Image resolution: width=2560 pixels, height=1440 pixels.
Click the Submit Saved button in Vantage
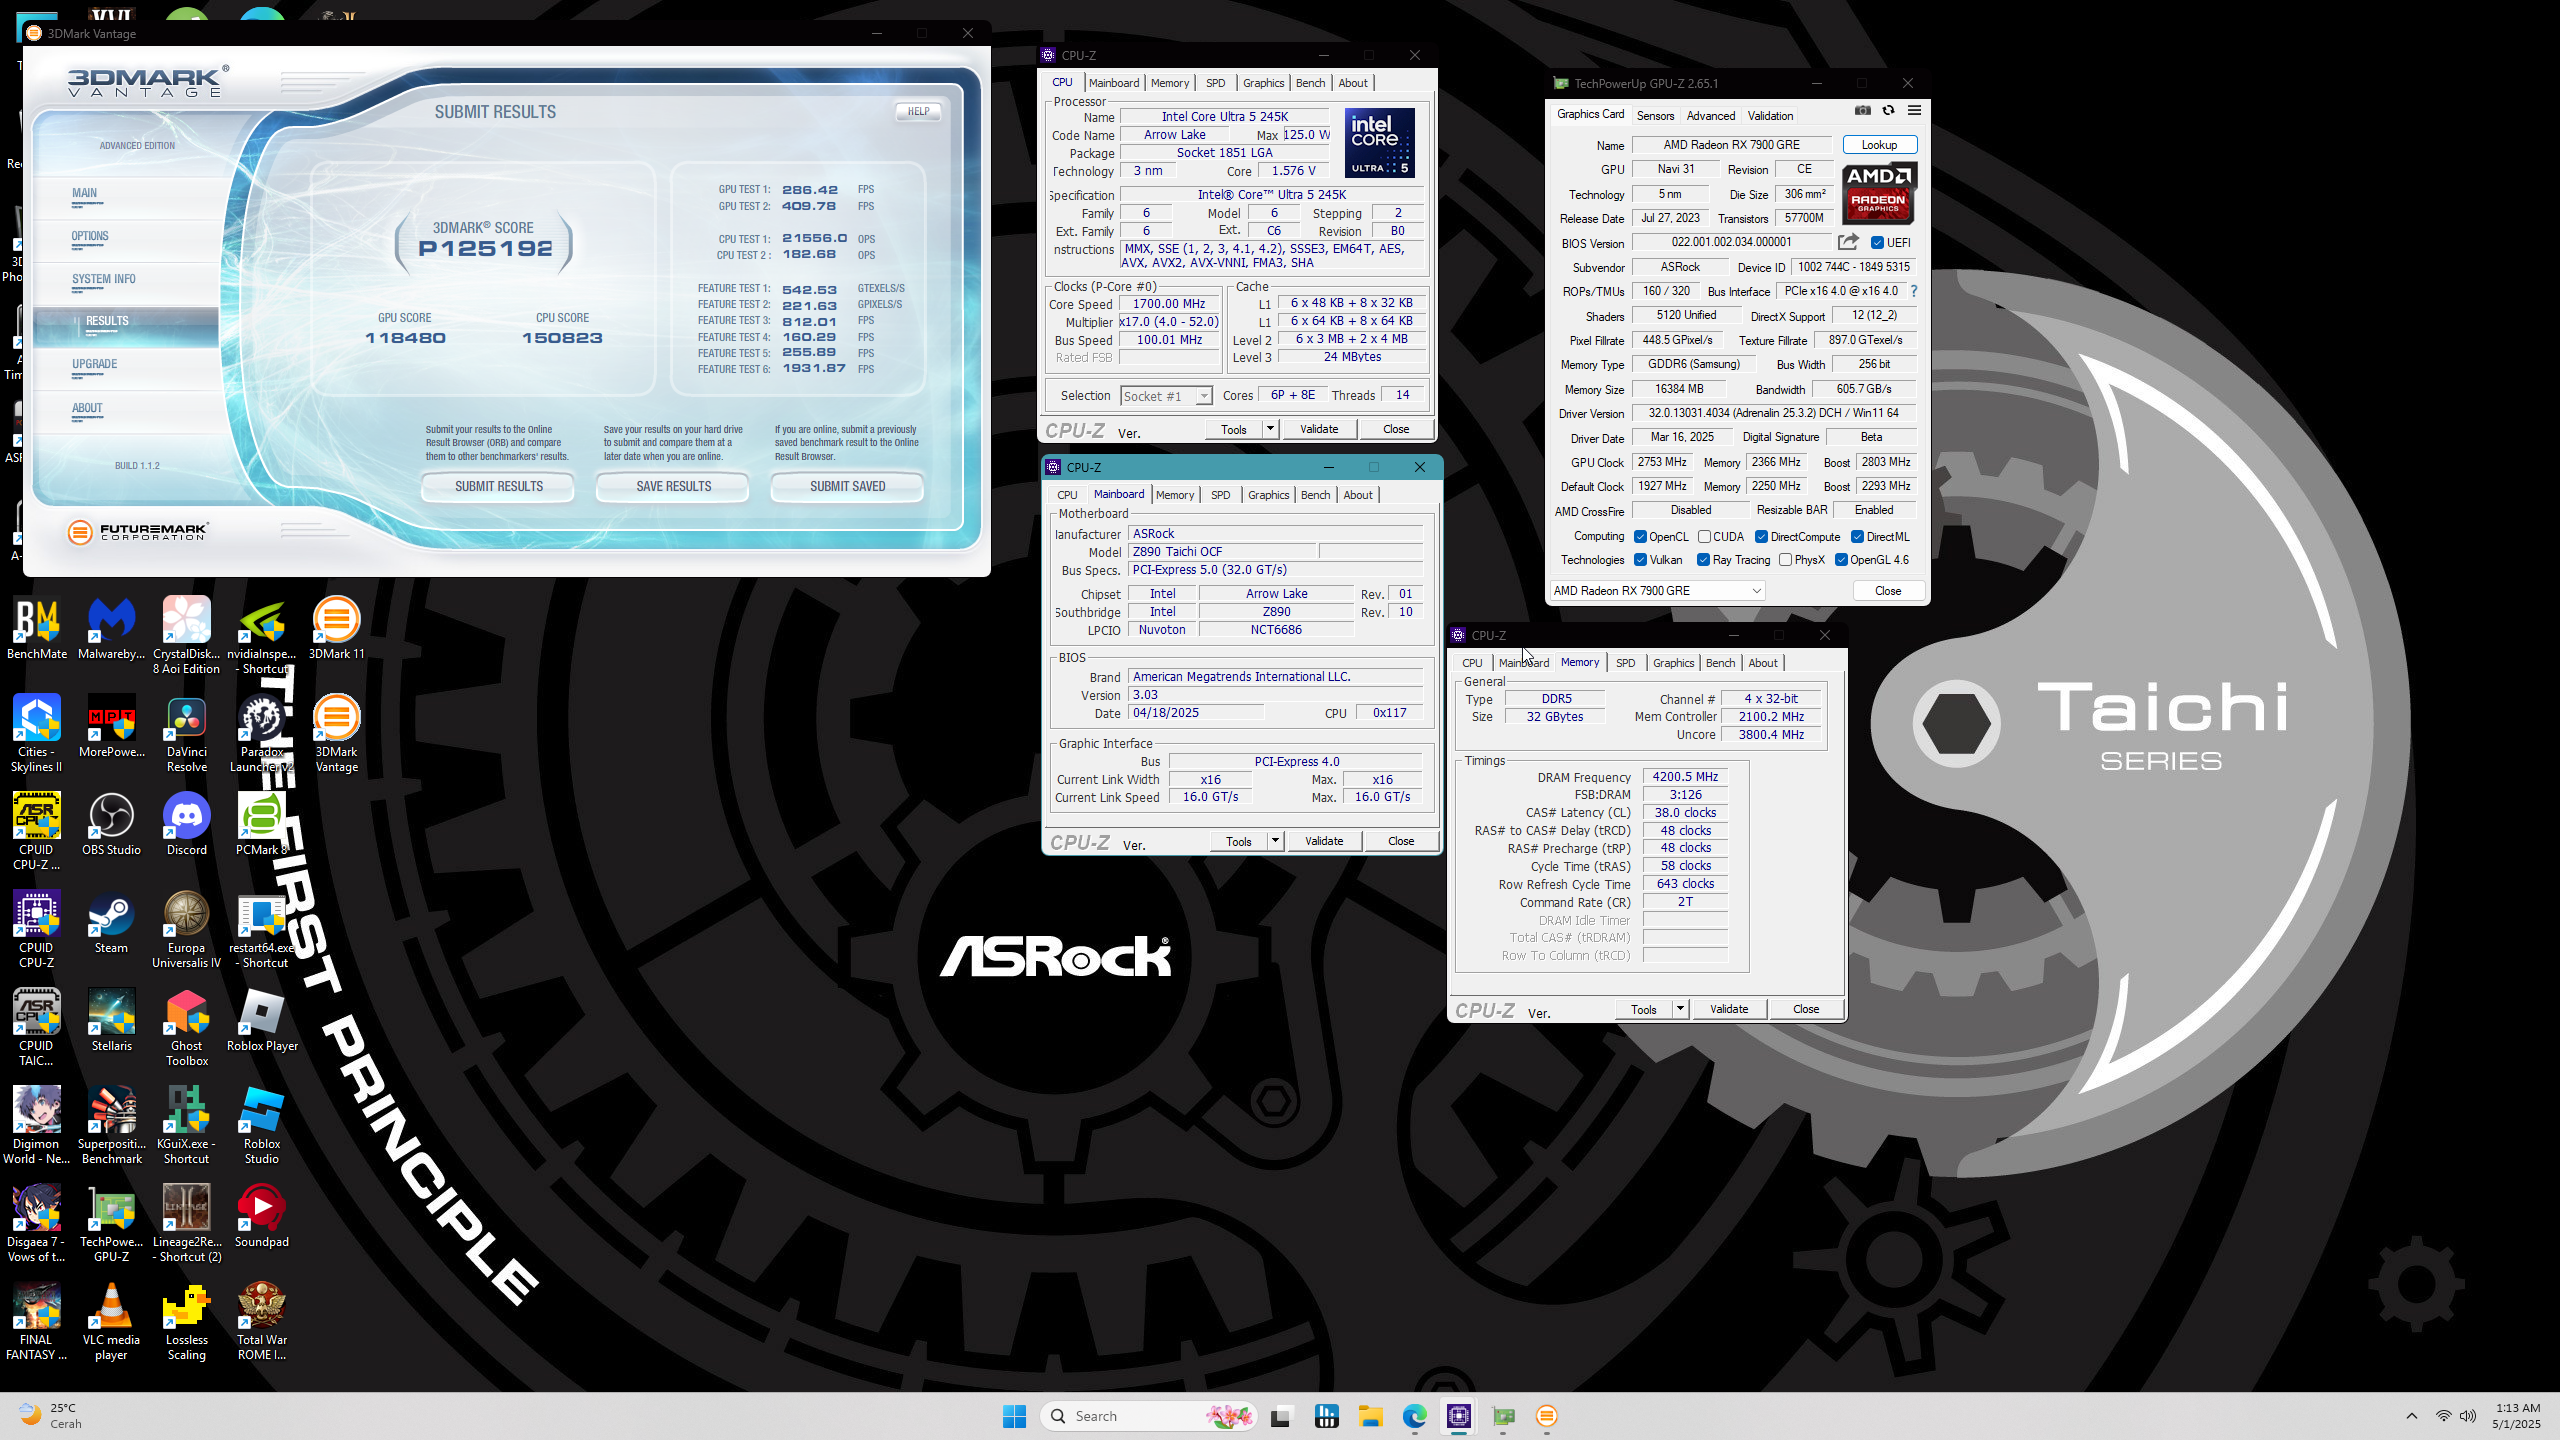pos(847,487)
